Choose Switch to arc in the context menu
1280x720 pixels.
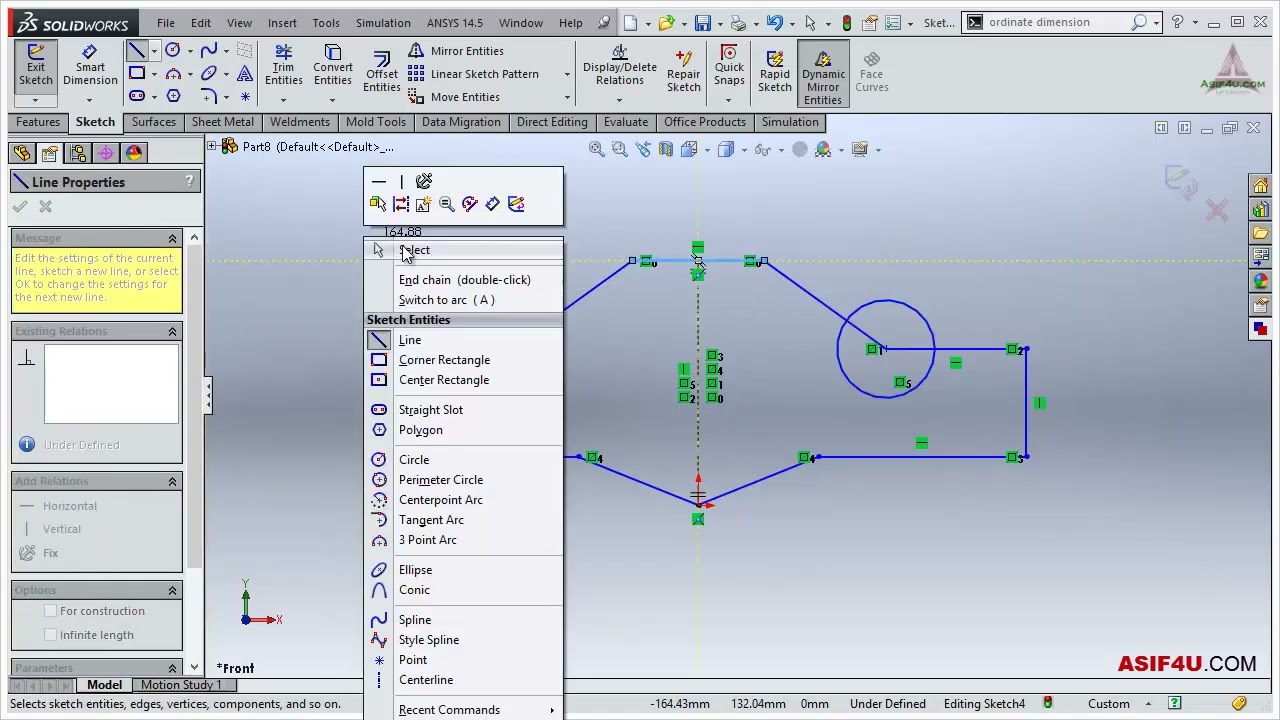point(464,300)
